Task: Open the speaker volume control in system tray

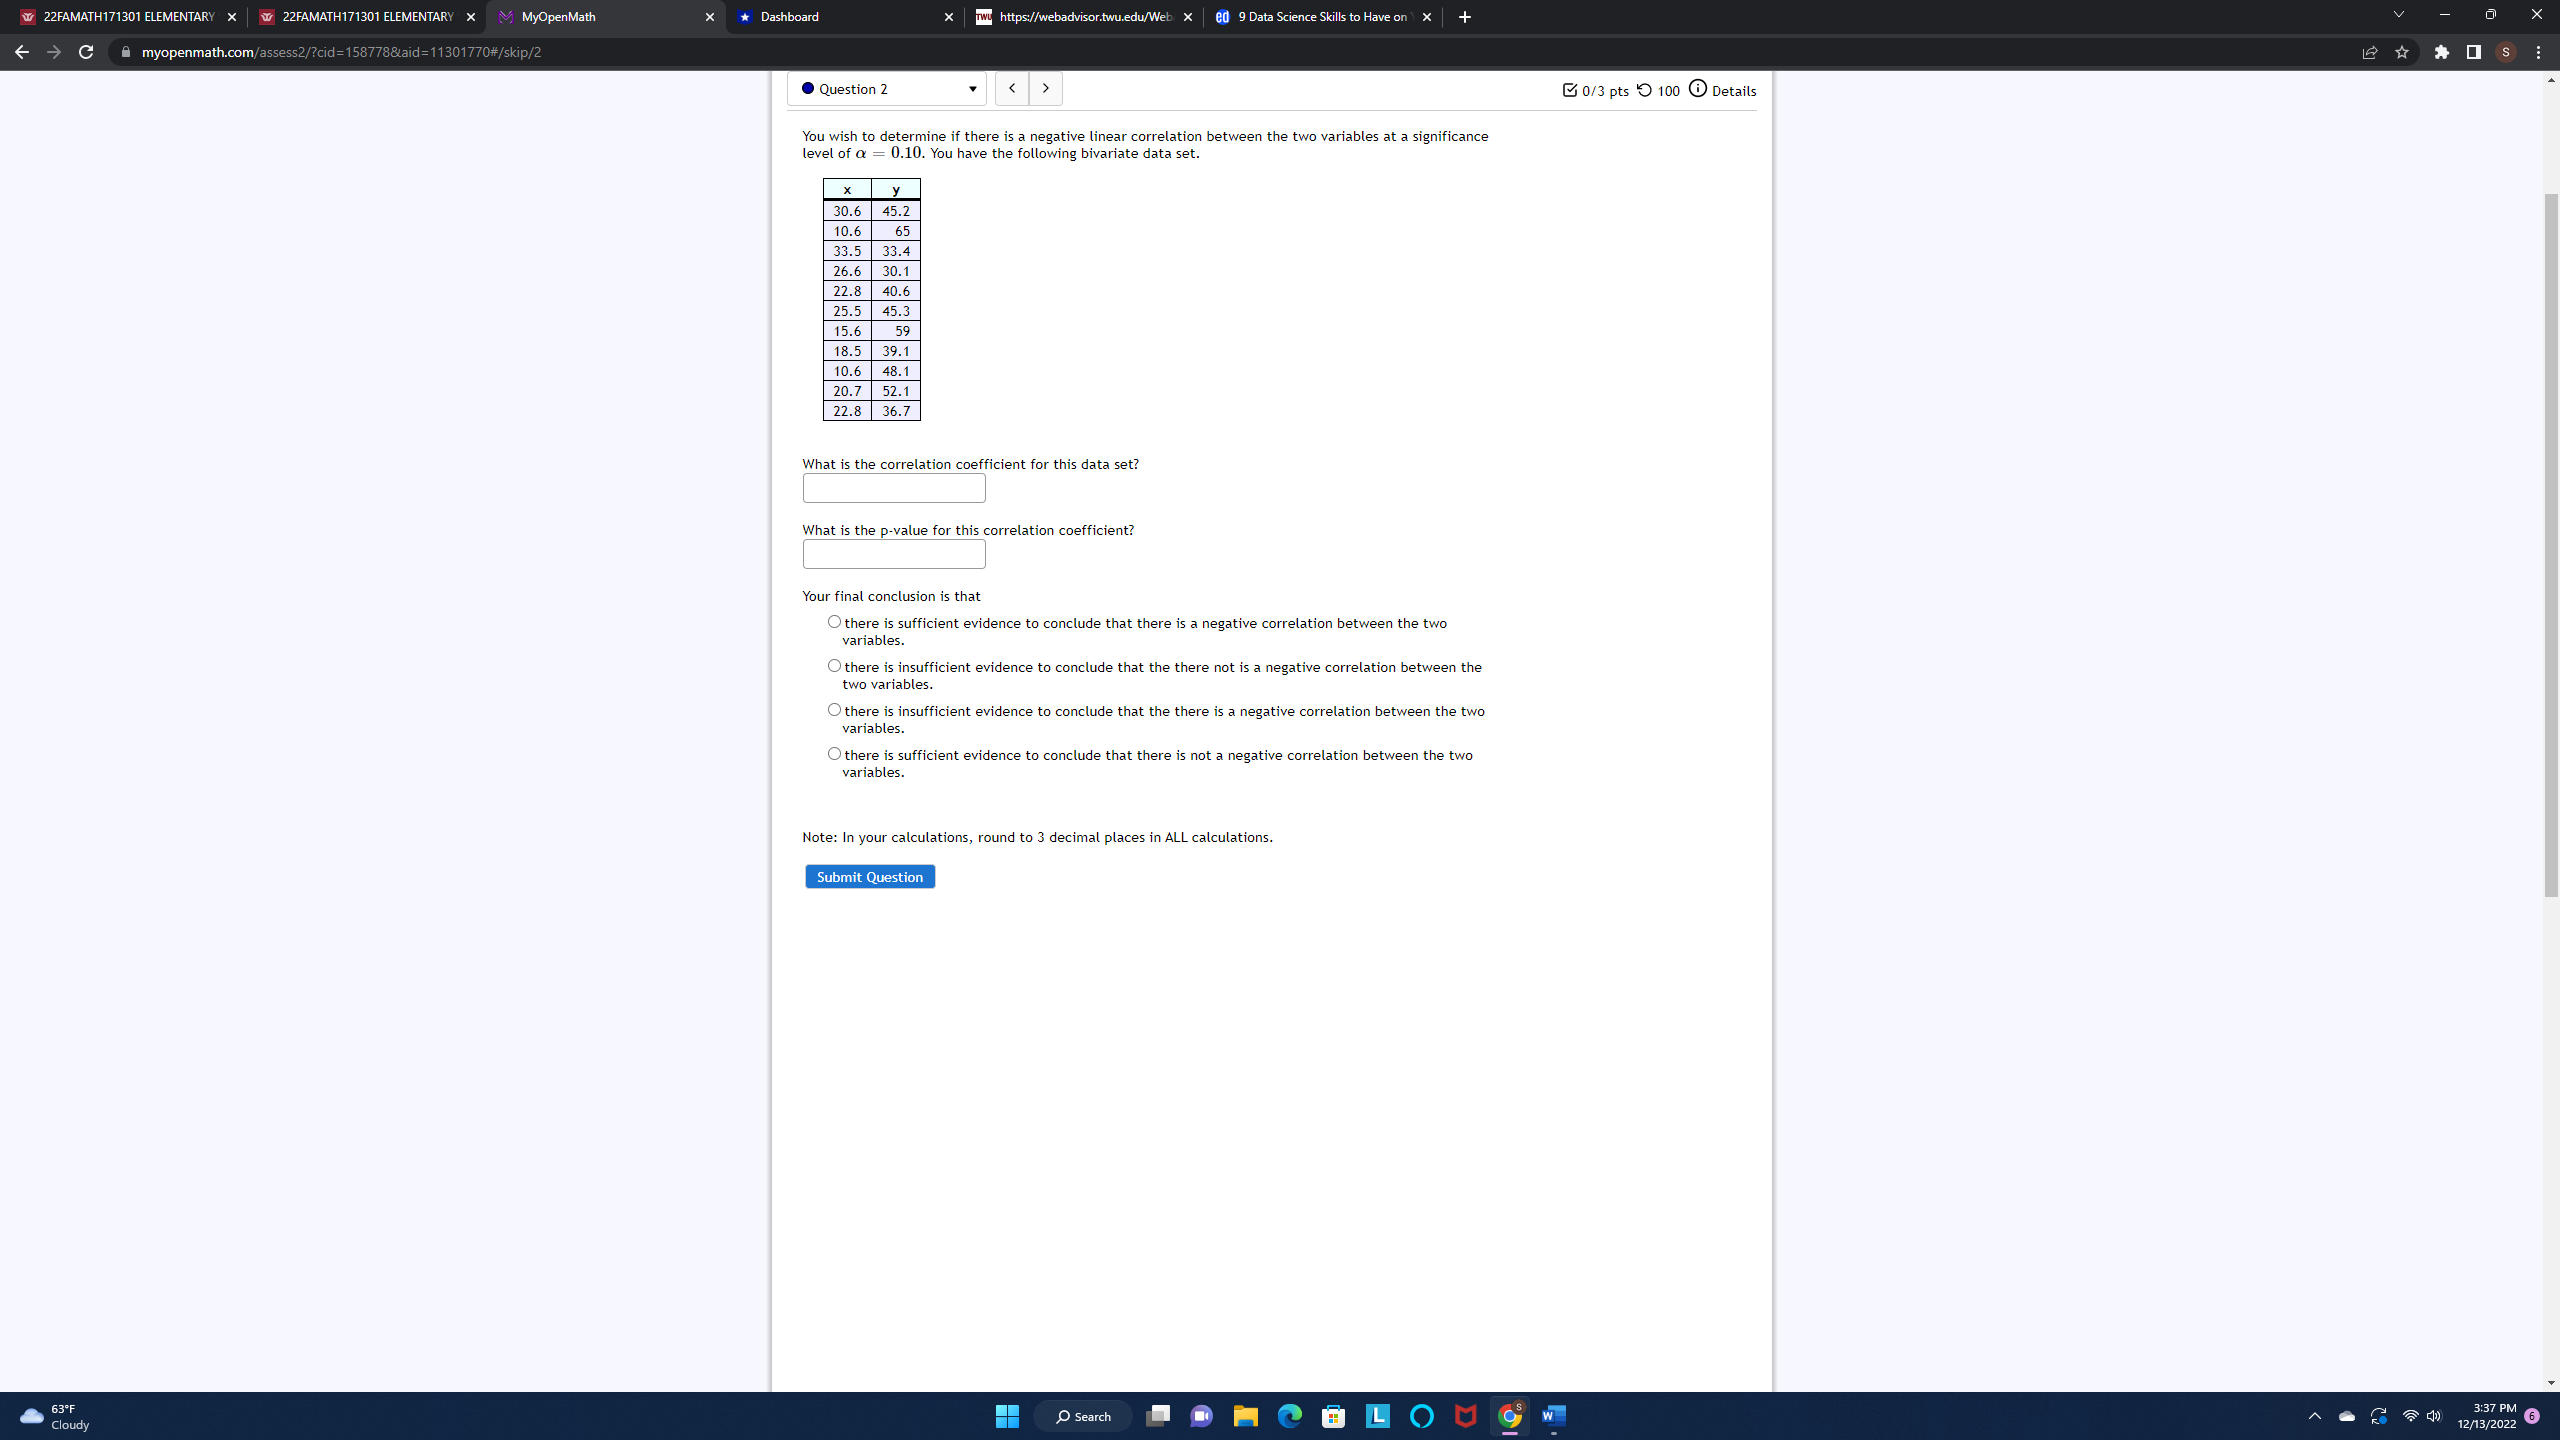Action: pos(2434,1416)
